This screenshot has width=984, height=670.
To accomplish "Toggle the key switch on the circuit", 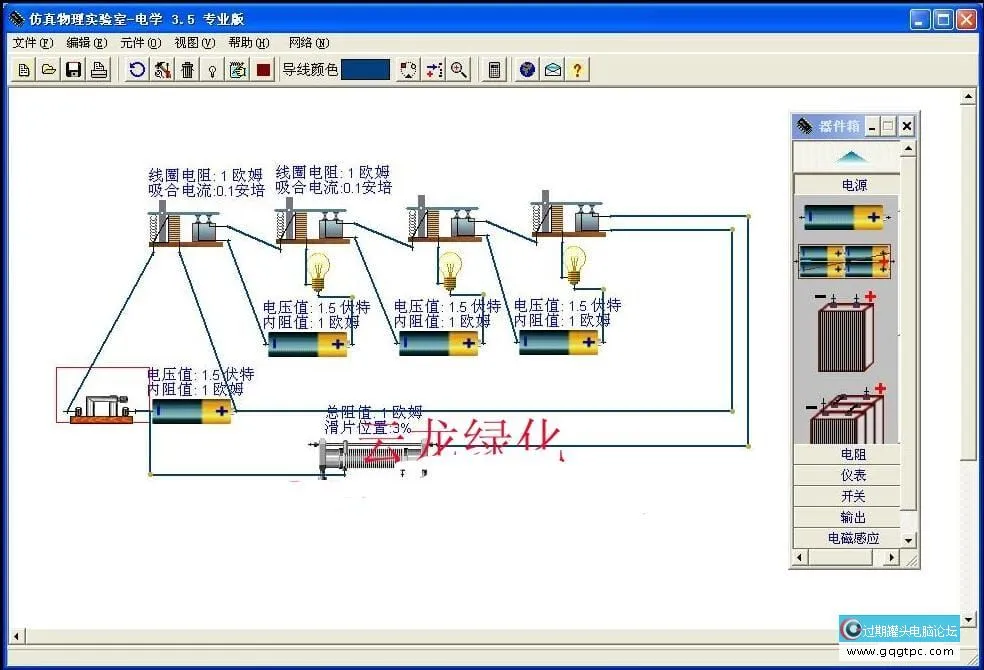I will click(x=96, y=408).
